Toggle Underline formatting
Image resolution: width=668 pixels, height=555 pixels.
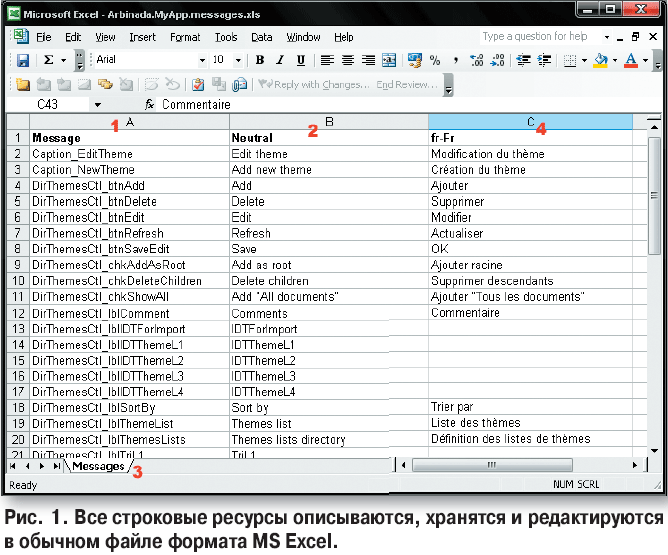301,61
